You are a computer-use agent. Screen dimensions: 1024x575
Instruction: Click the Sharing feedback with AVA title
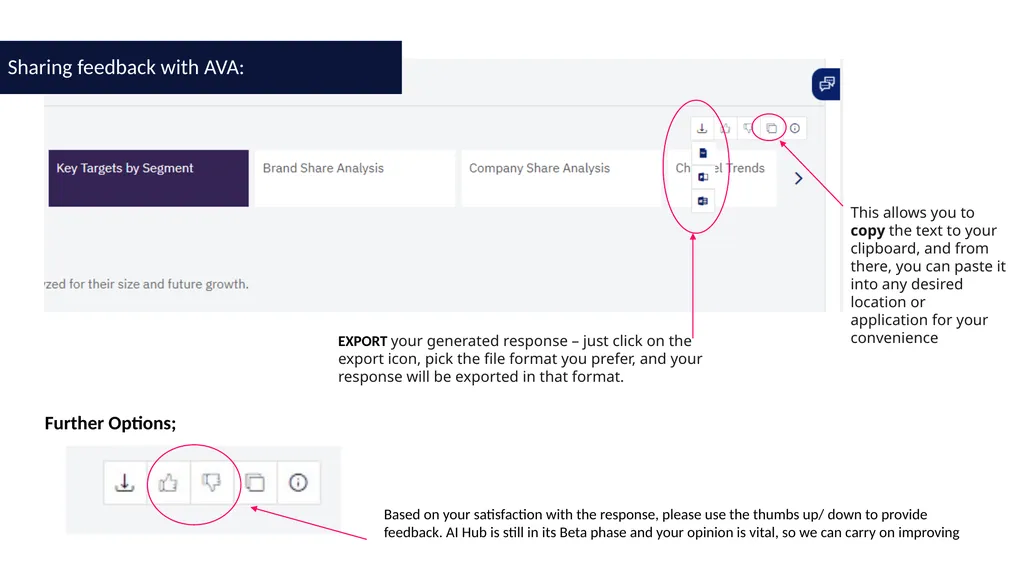tap(125, 67)
